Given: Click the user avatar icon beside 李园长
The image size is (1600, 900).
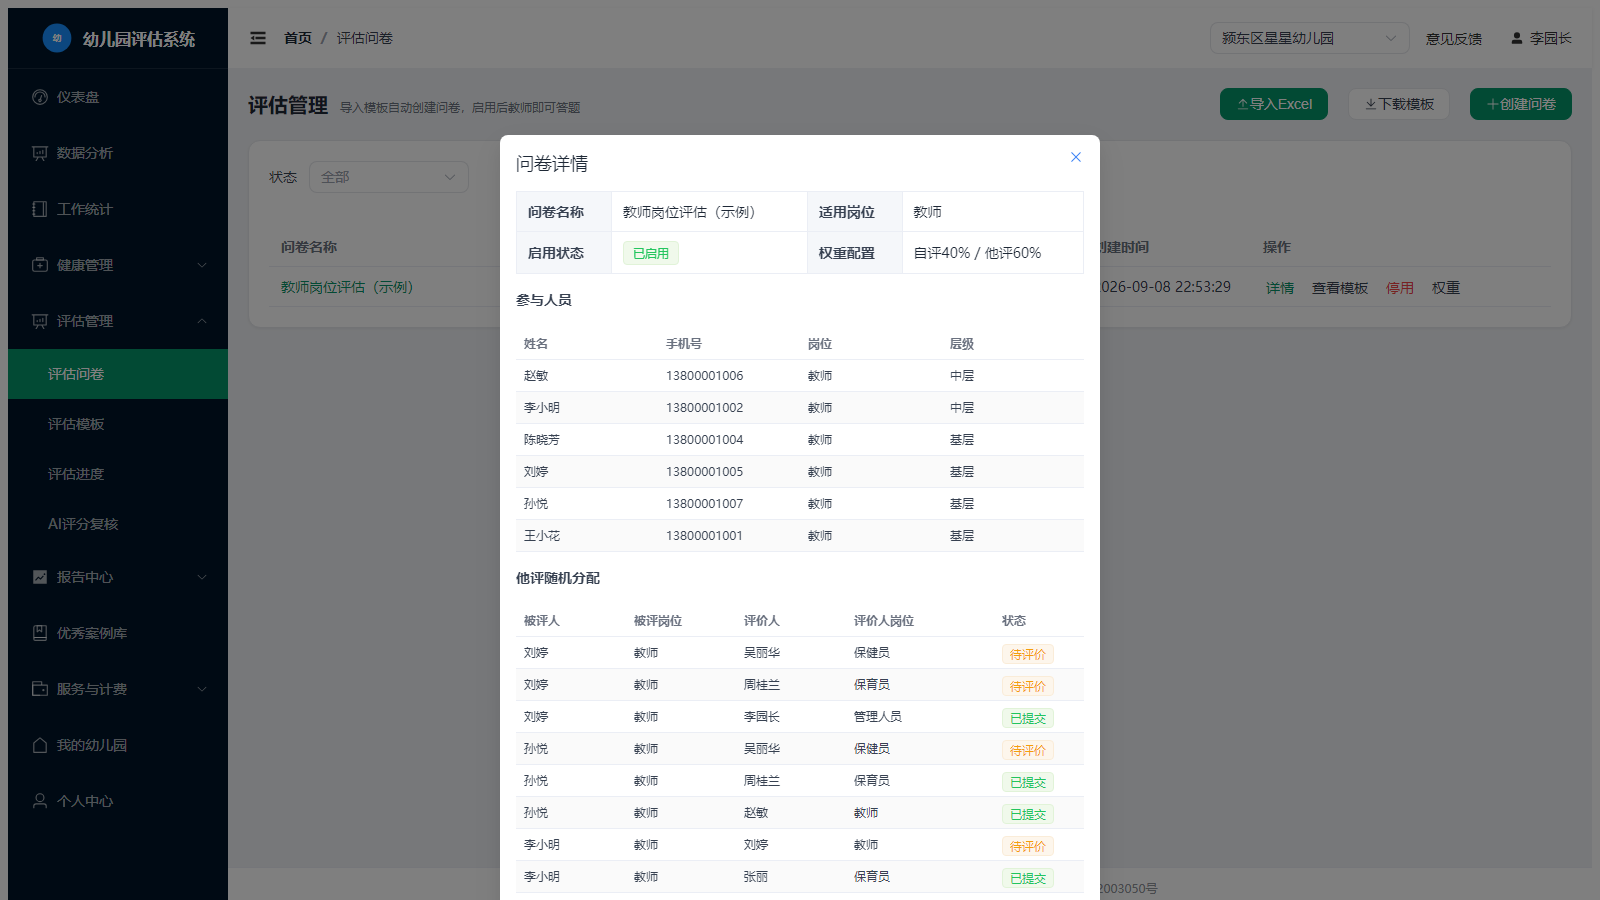Looking at the screenshot, I should (x=1517, y=38).
